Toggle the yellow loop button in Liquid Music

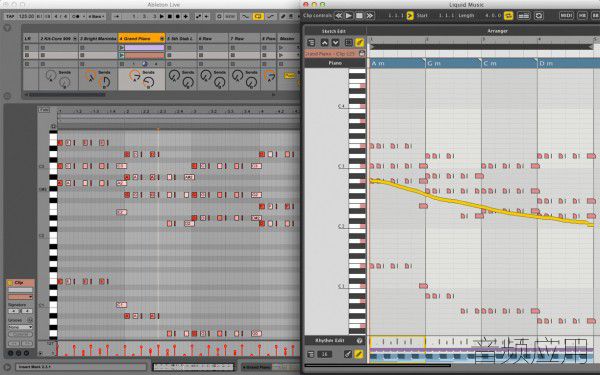coord(509,16)
